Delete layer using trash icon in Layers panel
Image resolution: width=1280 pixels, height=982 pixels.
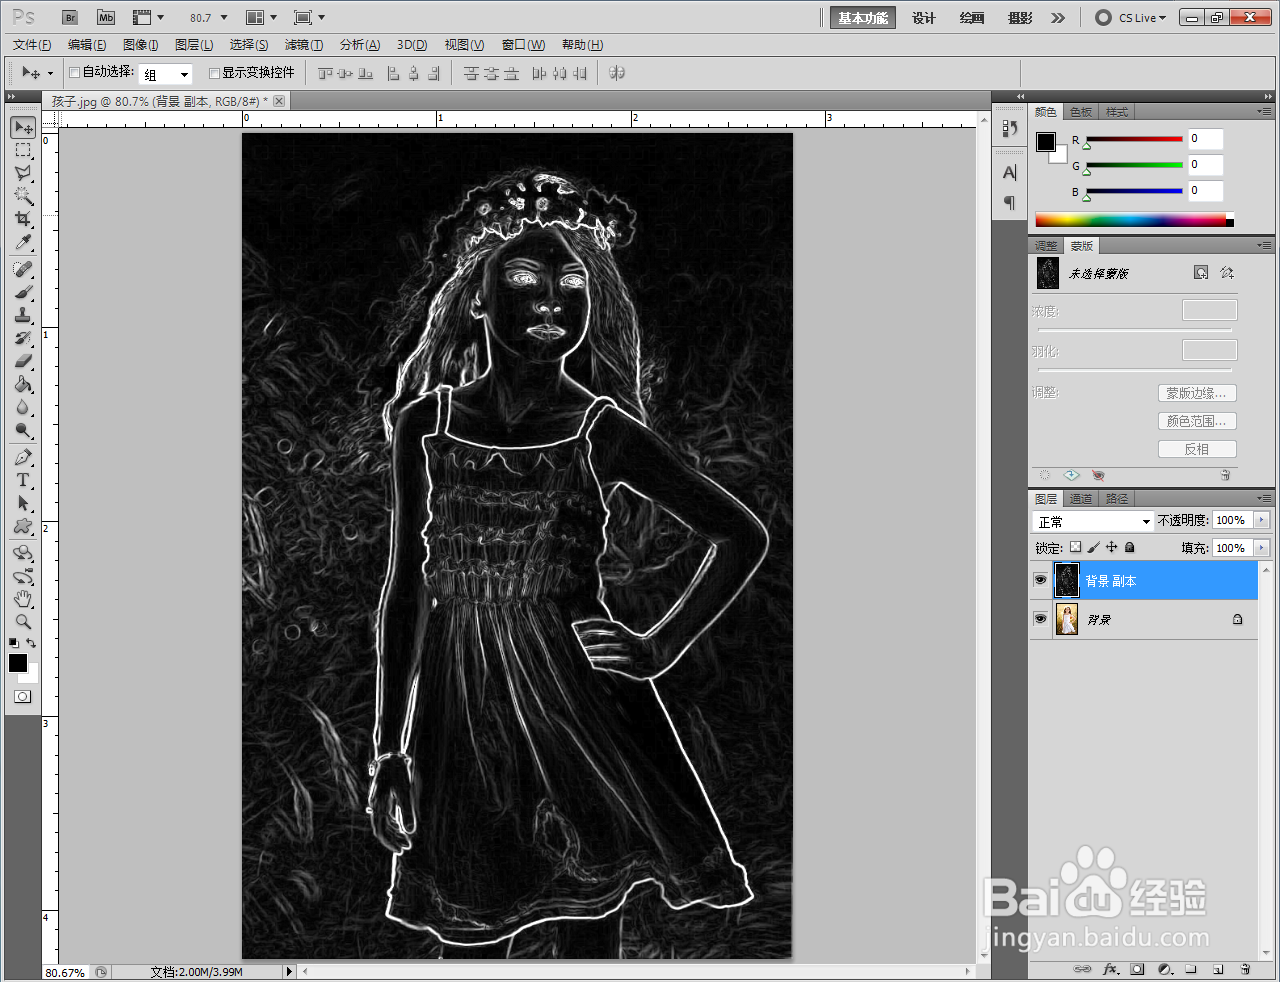(1245, 969)
